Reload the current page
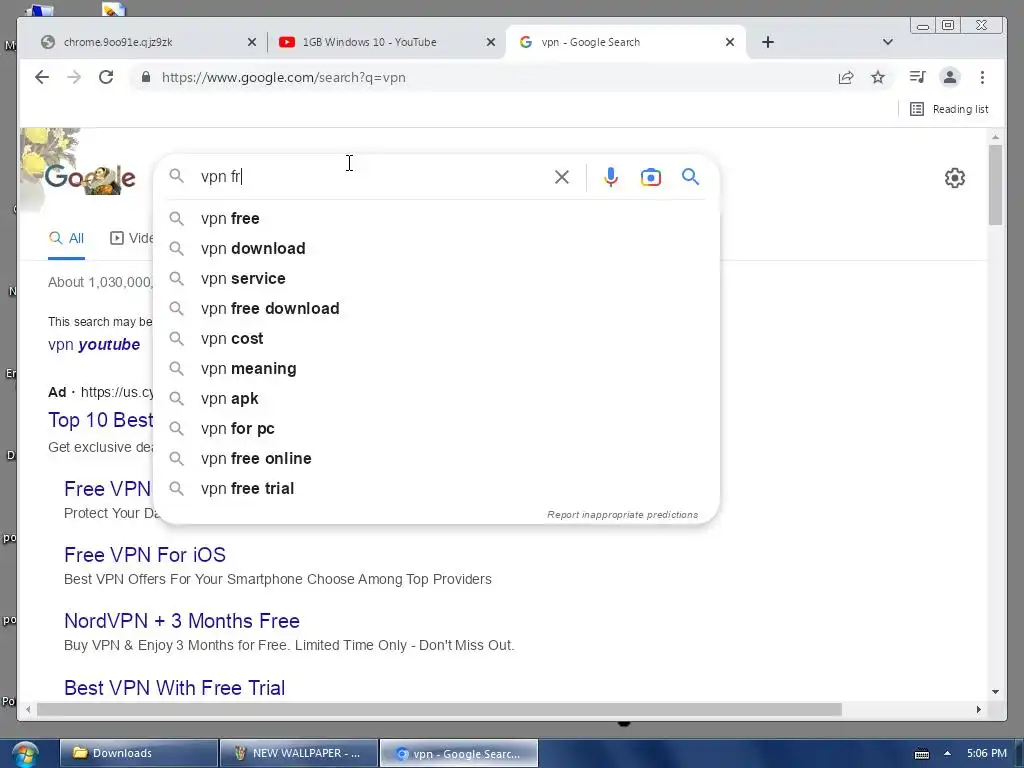Viewport: 1024px width, 768px height. click(106, 77)
